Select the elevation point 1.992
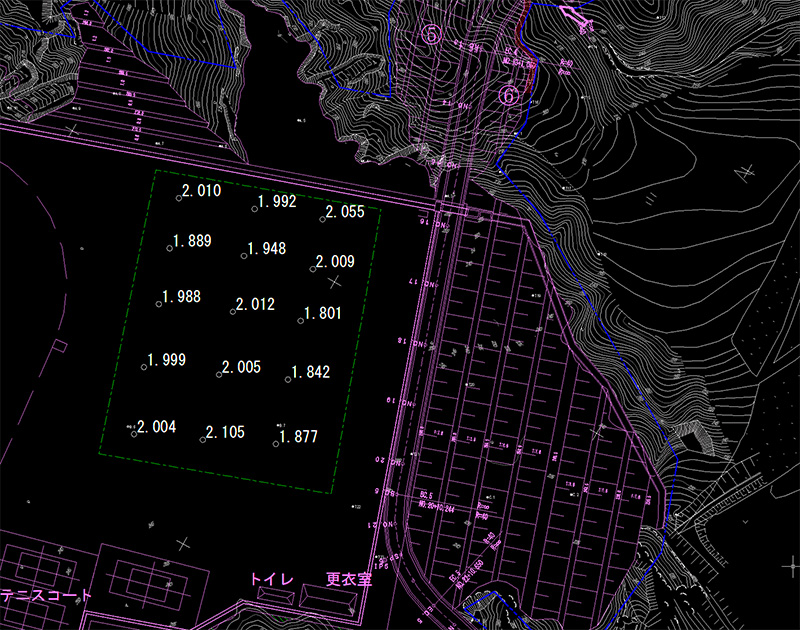Viewport: 800px width, 630px height. click(x=276, y=202)
